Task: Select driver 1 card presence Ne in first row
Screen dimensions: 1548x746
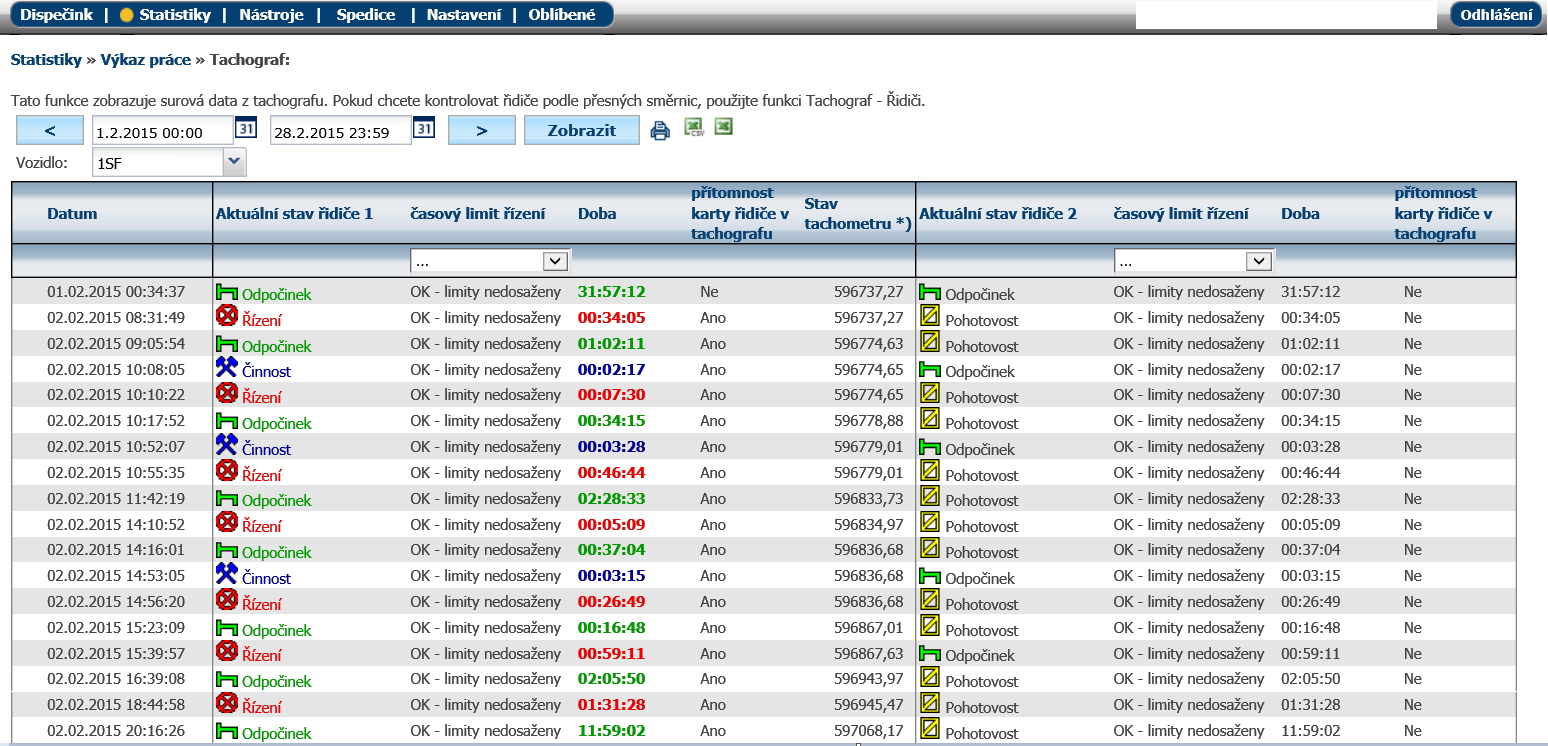Action: tap(710, 292)
